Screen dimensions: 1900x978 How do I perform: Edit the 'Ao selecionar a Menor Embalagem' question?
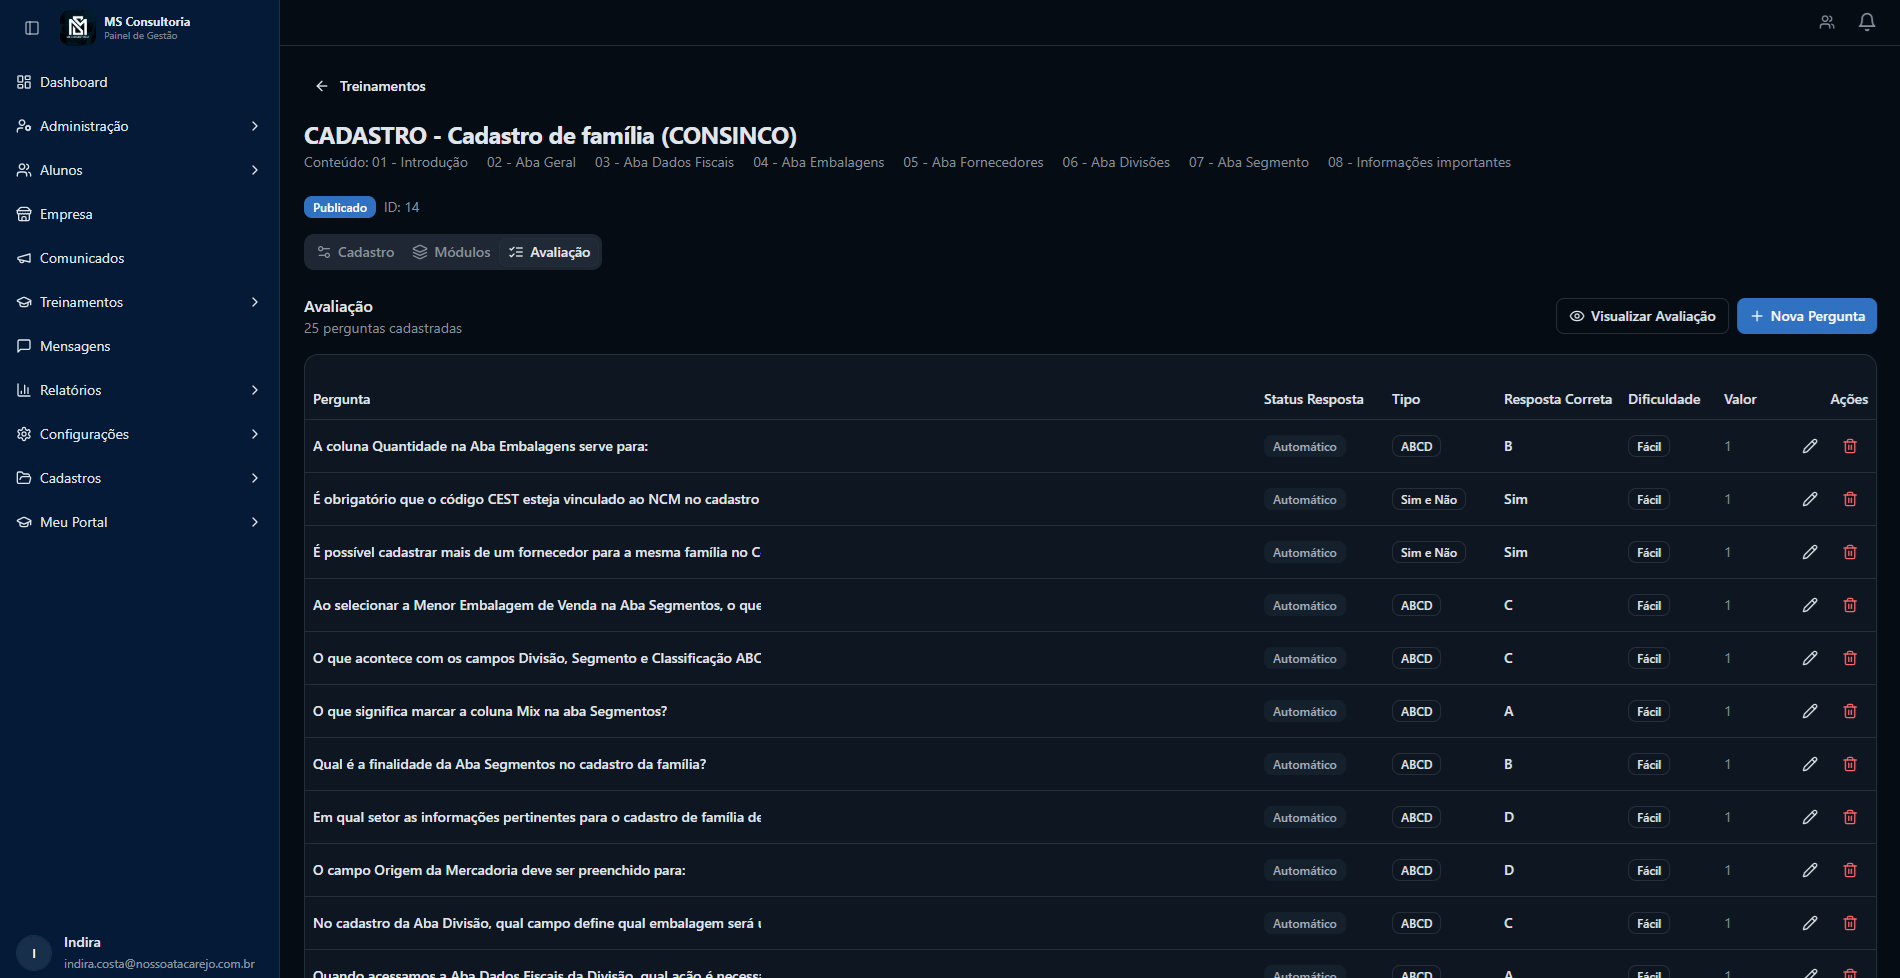pyautogui.click(x=1810, y=605)
